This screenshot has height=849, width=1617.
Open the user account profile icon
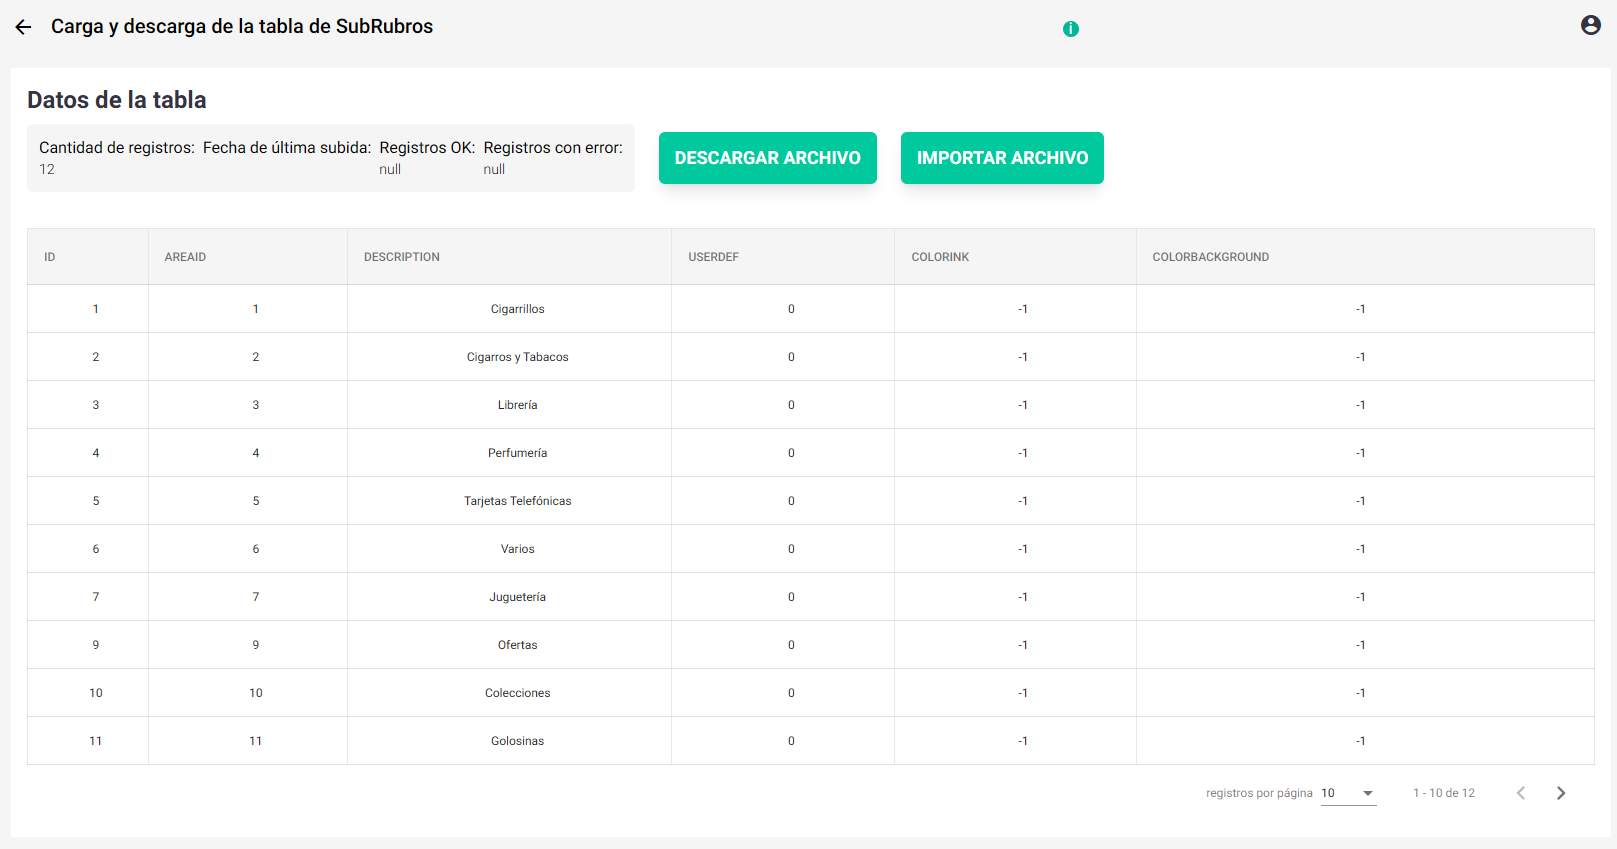(x=1591, y=25)
